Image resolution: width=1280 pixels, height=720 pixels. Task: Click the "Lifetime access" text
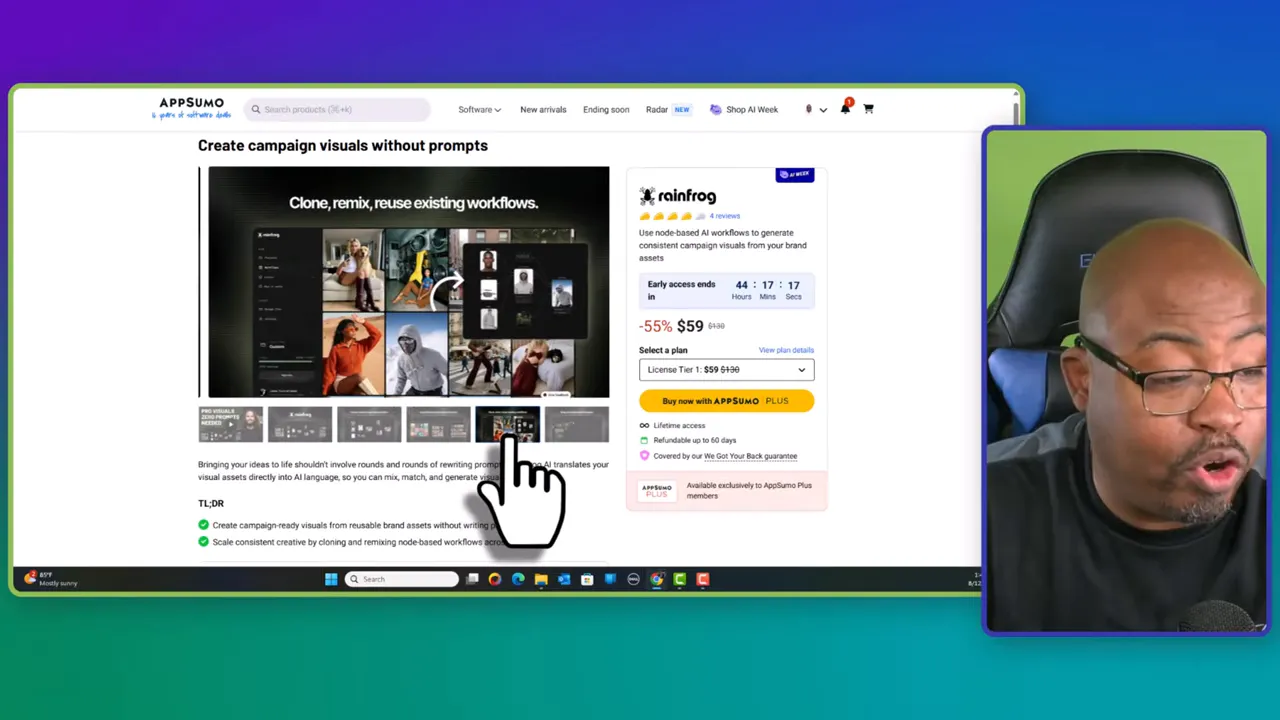[x=679, y=426]
